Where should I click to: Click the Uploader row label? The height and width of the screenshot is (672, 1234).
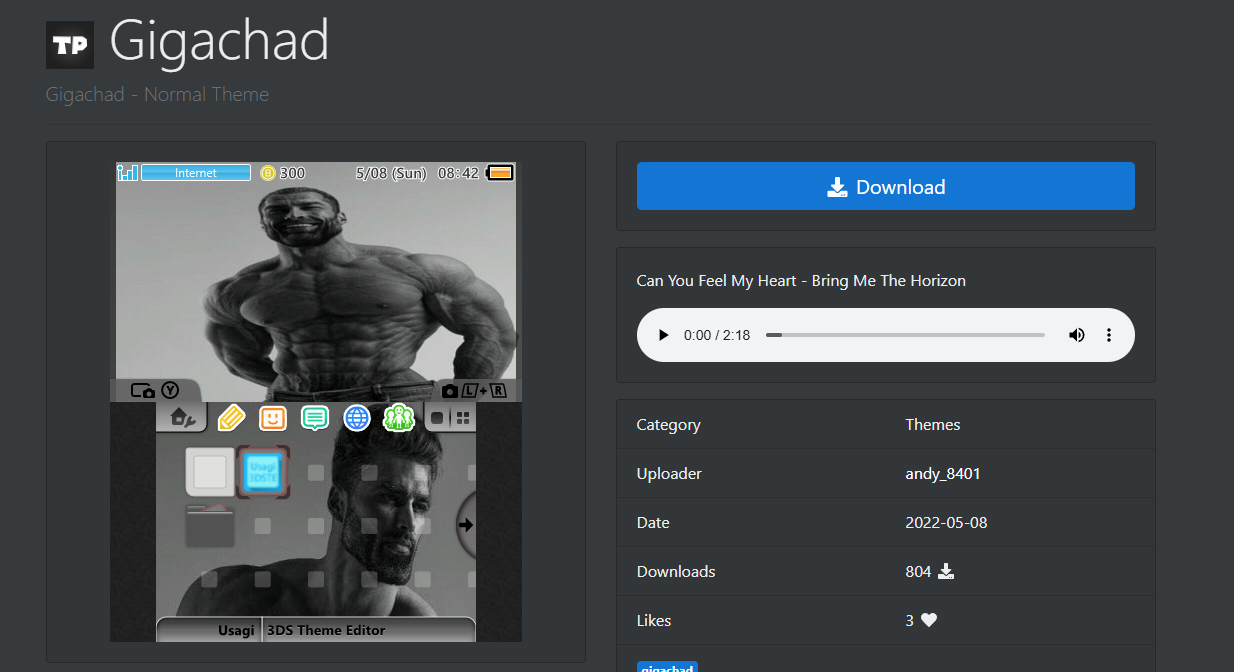coord(669,473)
